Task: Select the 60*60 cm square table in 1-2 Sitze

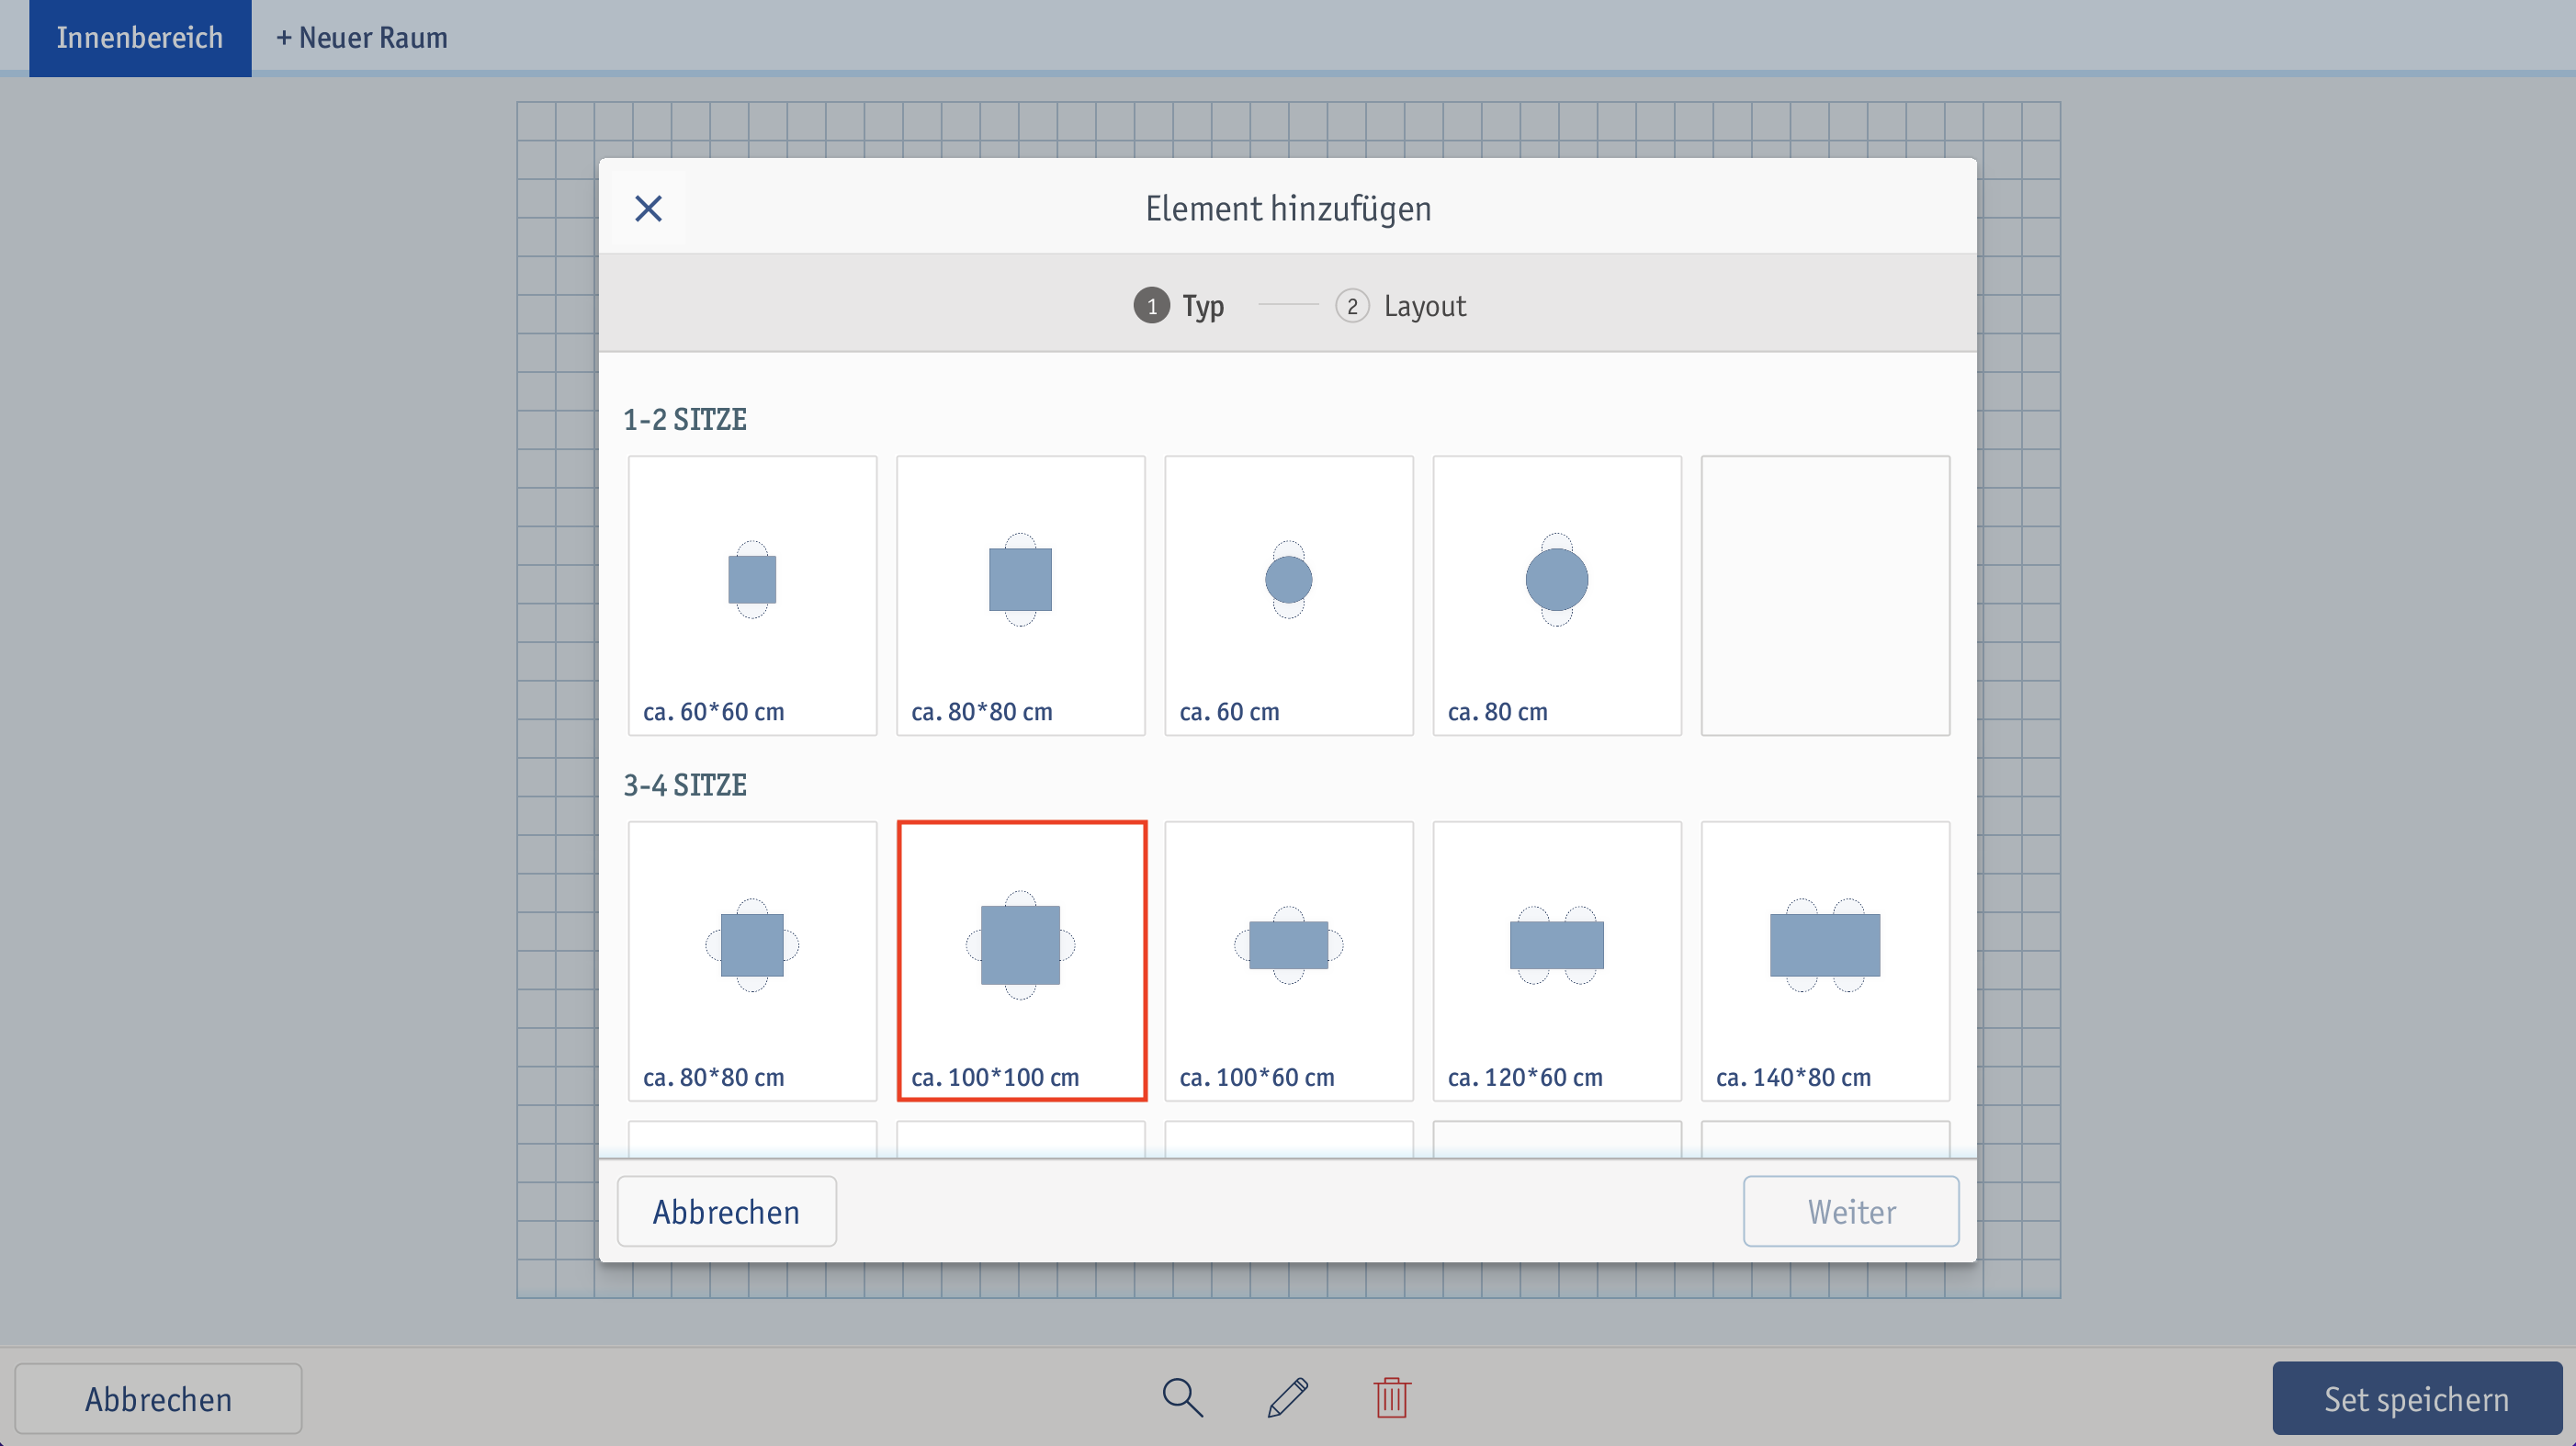Action: tap(752, 596)
